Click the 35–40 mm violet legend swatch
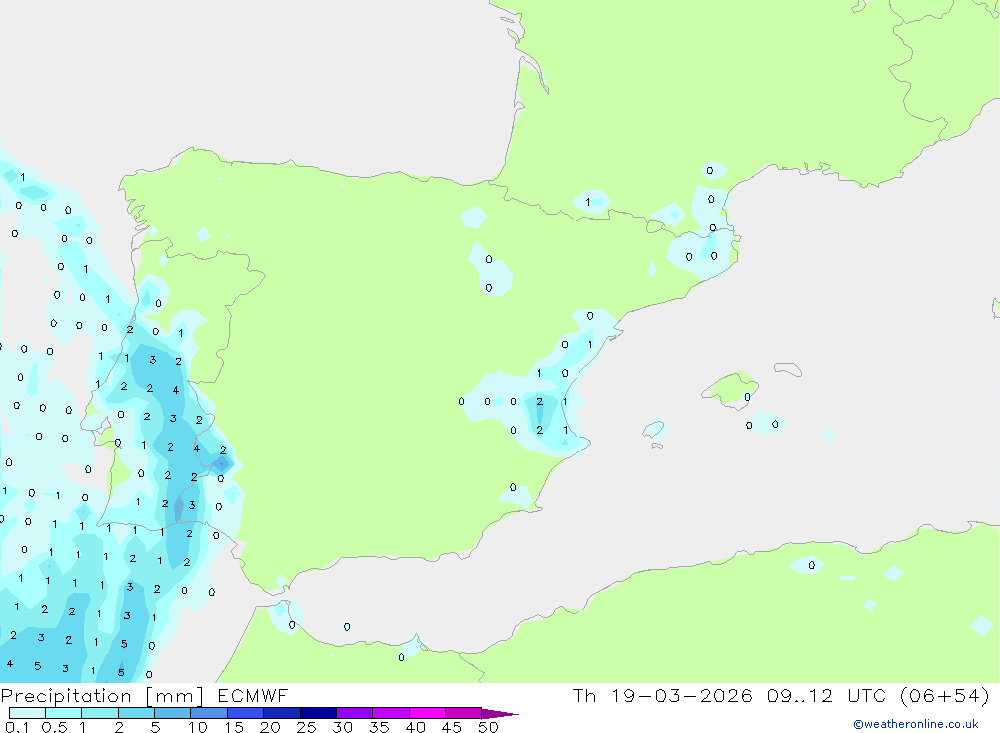Image resolution: width=1000 pixels, height=733 pixels. [391, 713]
